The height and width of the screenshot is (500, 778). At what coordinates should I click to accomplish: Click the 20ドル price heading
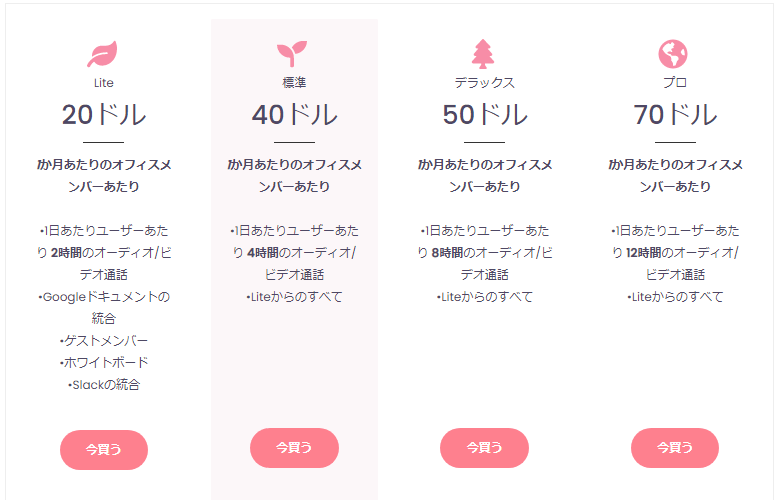pyautogui.click(x=104, y=115)
